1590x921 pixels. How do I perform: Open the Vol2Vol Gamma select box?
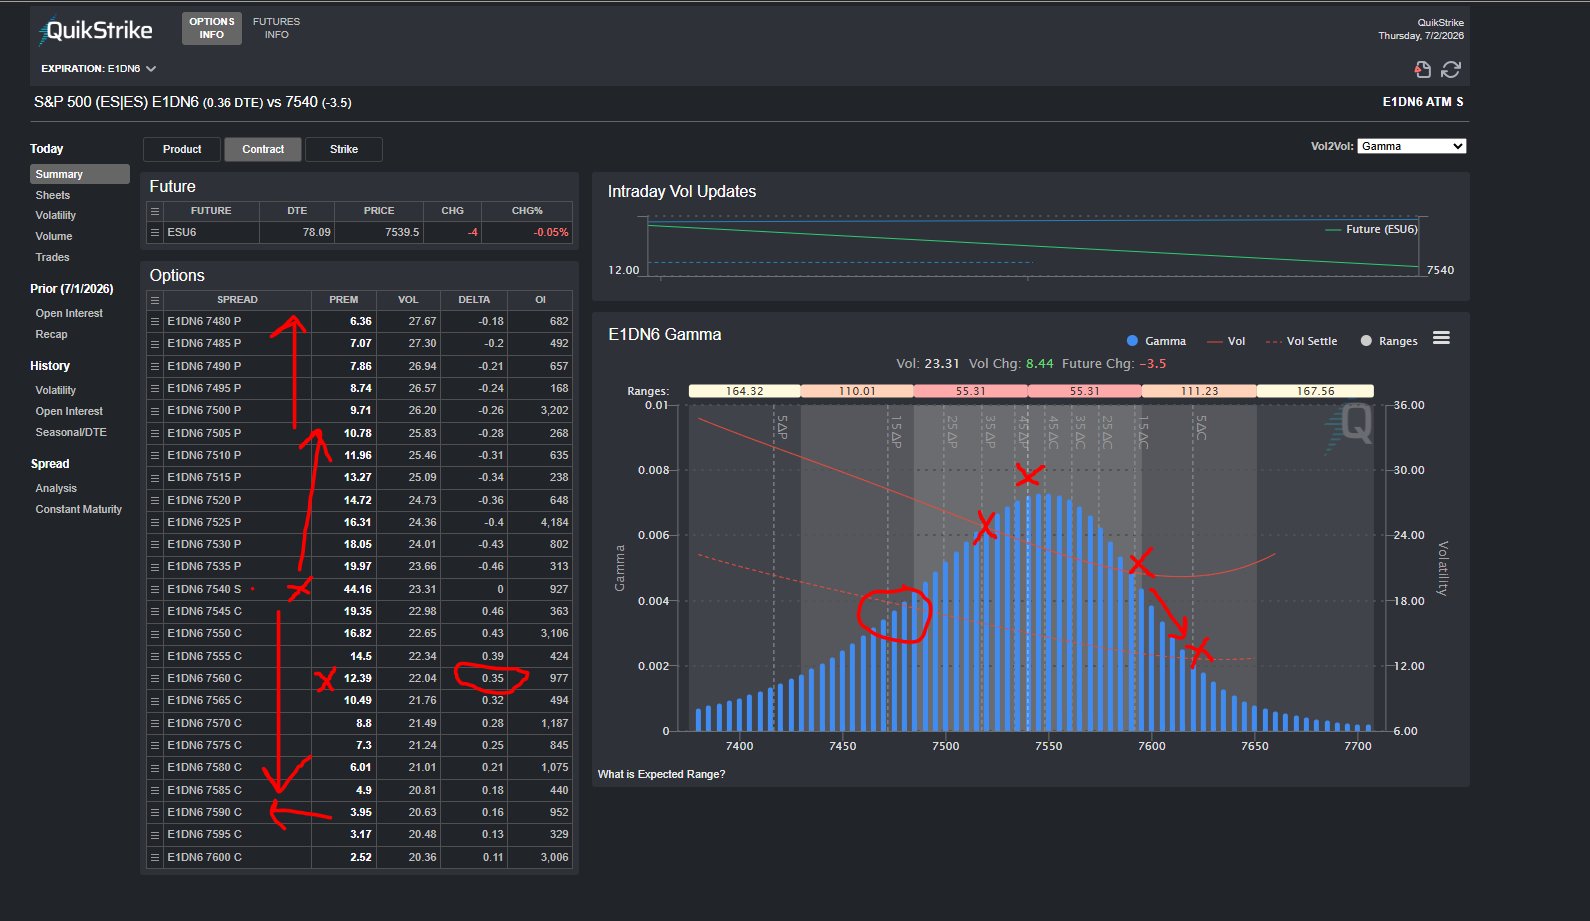(x=1412, y=146)
